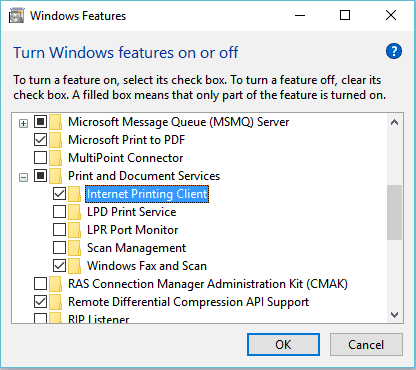This screenshot has width=416, height=370.
Task: Toggle the Microsoft Message Queue (MSMQ) Server checkbox
Action: (x=40, y=122)
